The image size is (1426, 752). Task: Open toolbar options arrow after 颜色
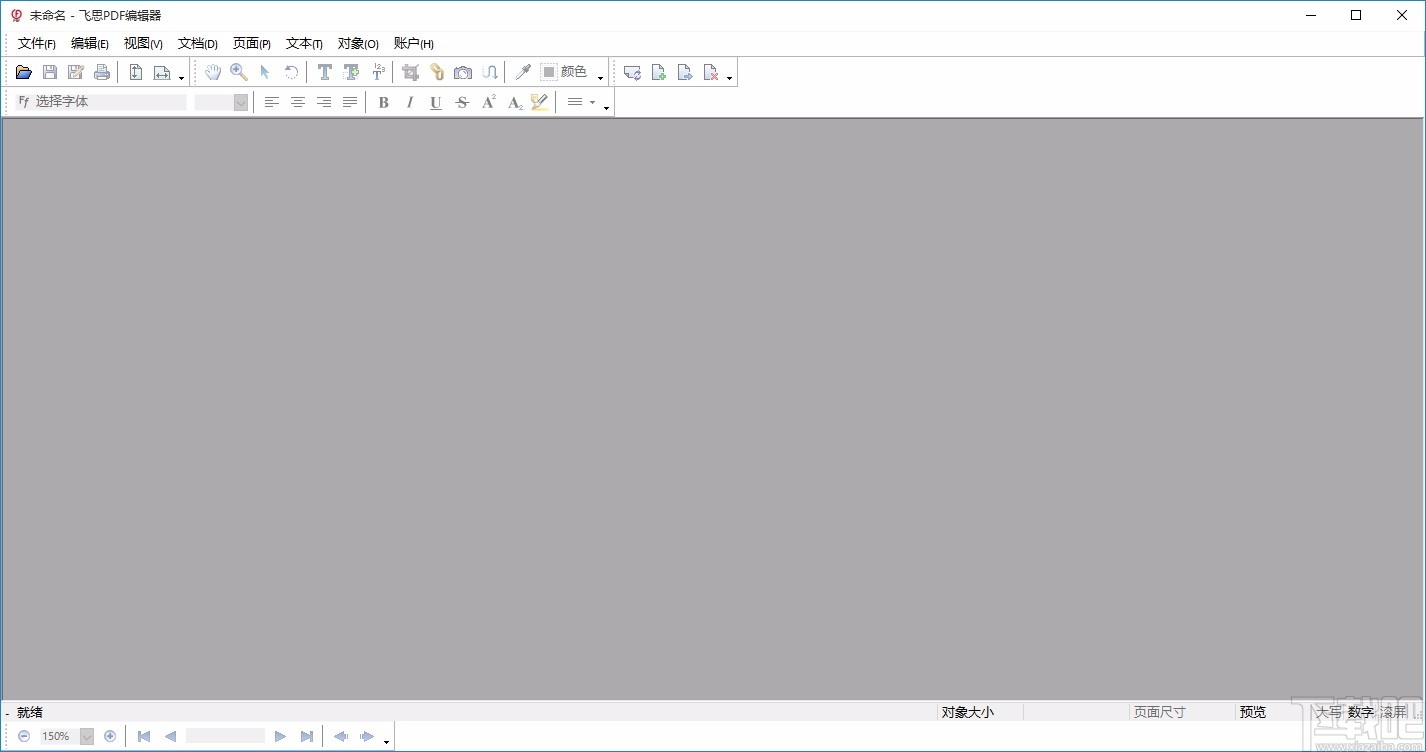[x=600, y=78]
